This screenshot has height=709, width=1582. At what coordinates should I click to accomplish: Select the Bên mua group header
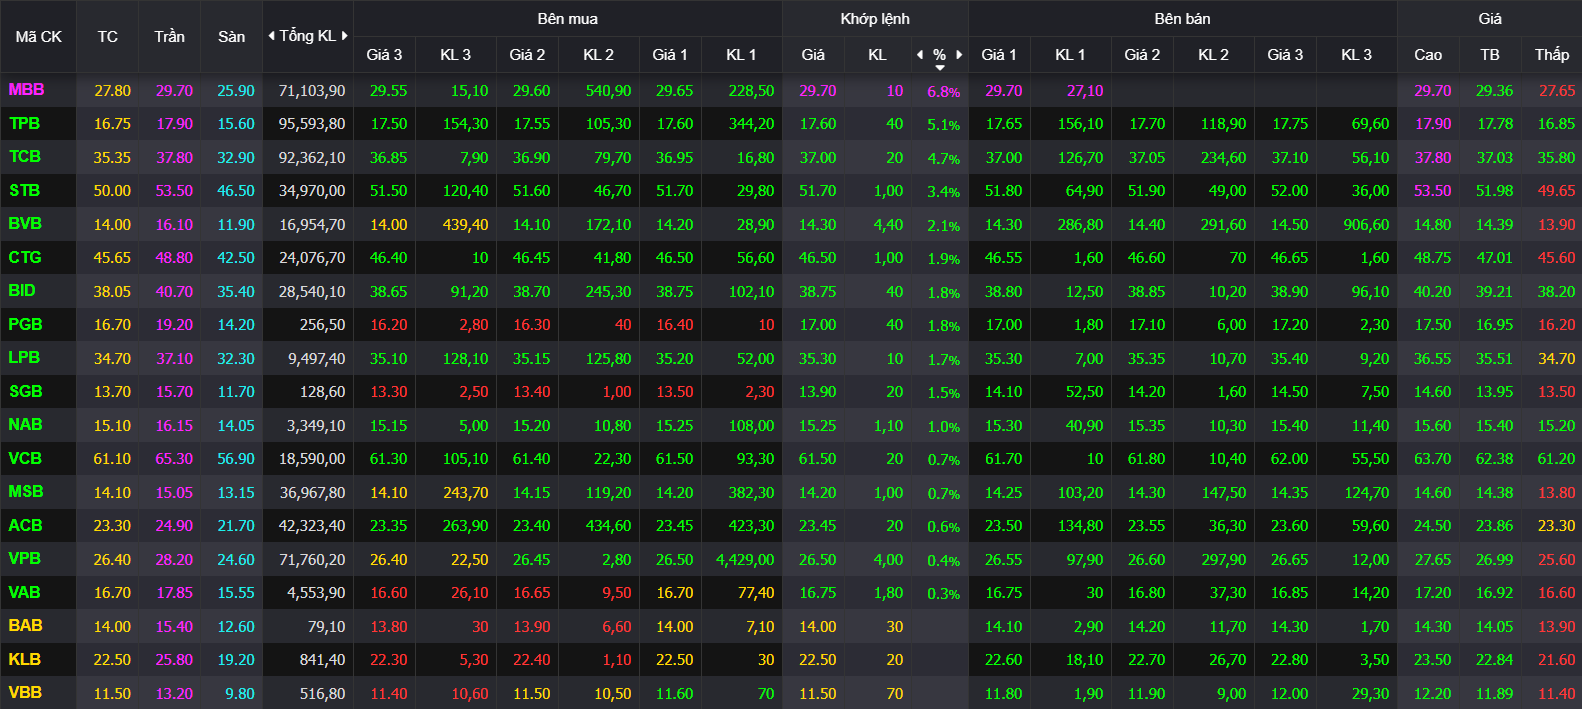(x=567, y=19)
